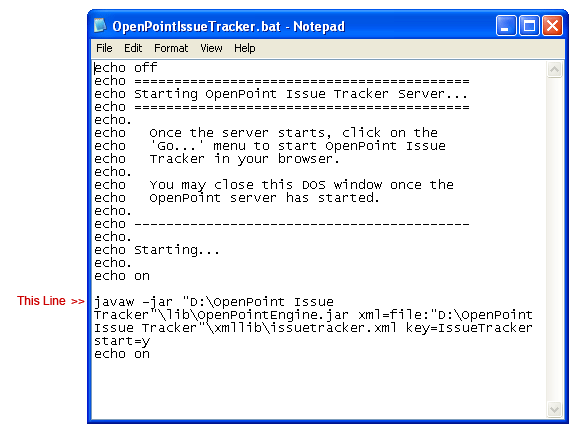The height and width of the screenshot is (436, 580).
Task: Click the Notepad icon in title bar
Action: click(100, 26)
